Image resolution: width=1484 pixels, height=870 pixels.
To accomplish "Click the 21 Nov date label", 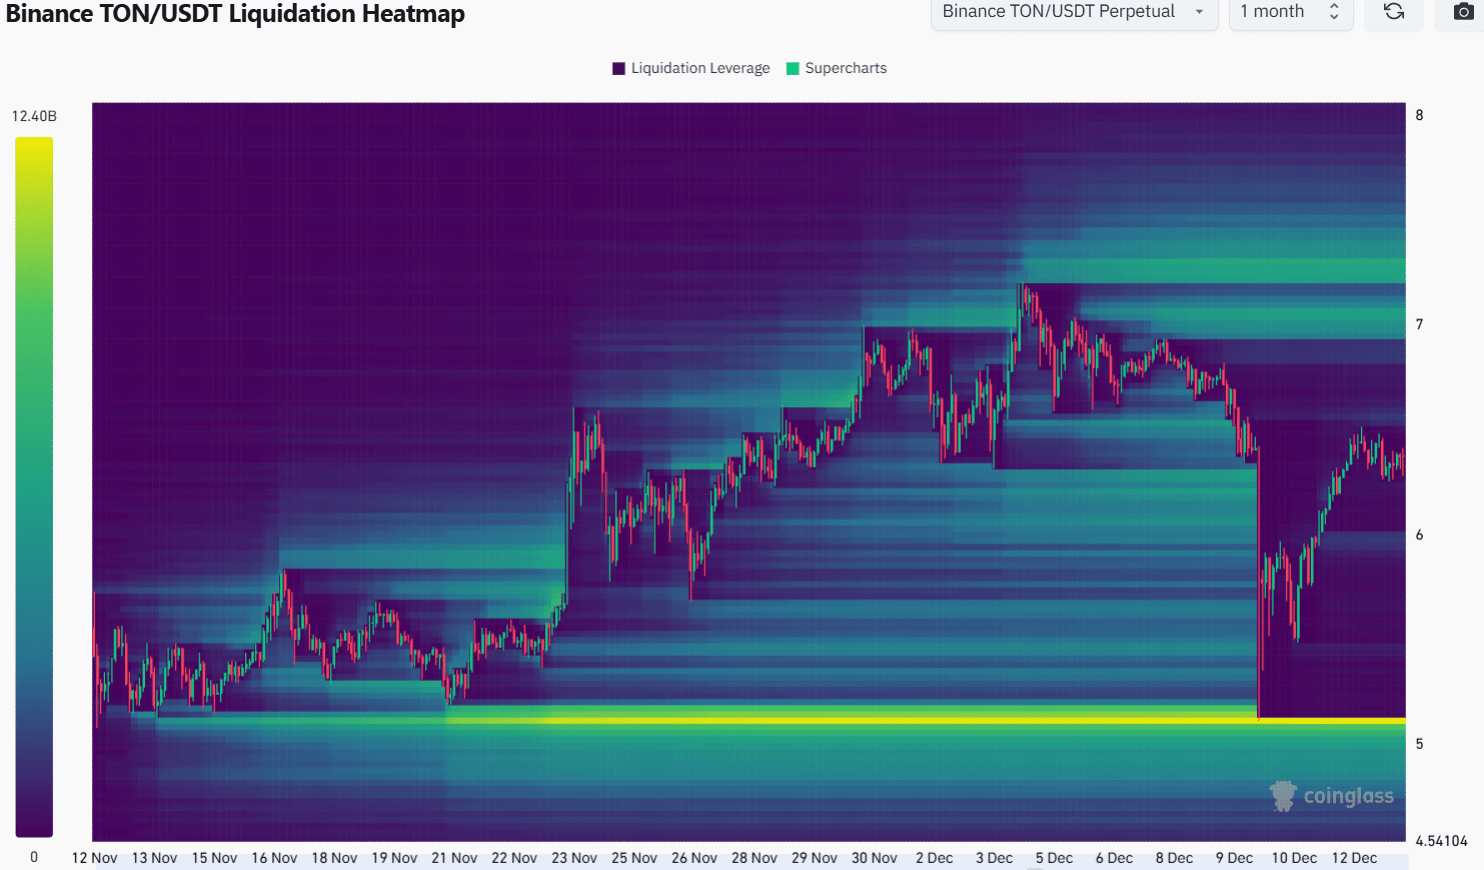I will 455,858.
